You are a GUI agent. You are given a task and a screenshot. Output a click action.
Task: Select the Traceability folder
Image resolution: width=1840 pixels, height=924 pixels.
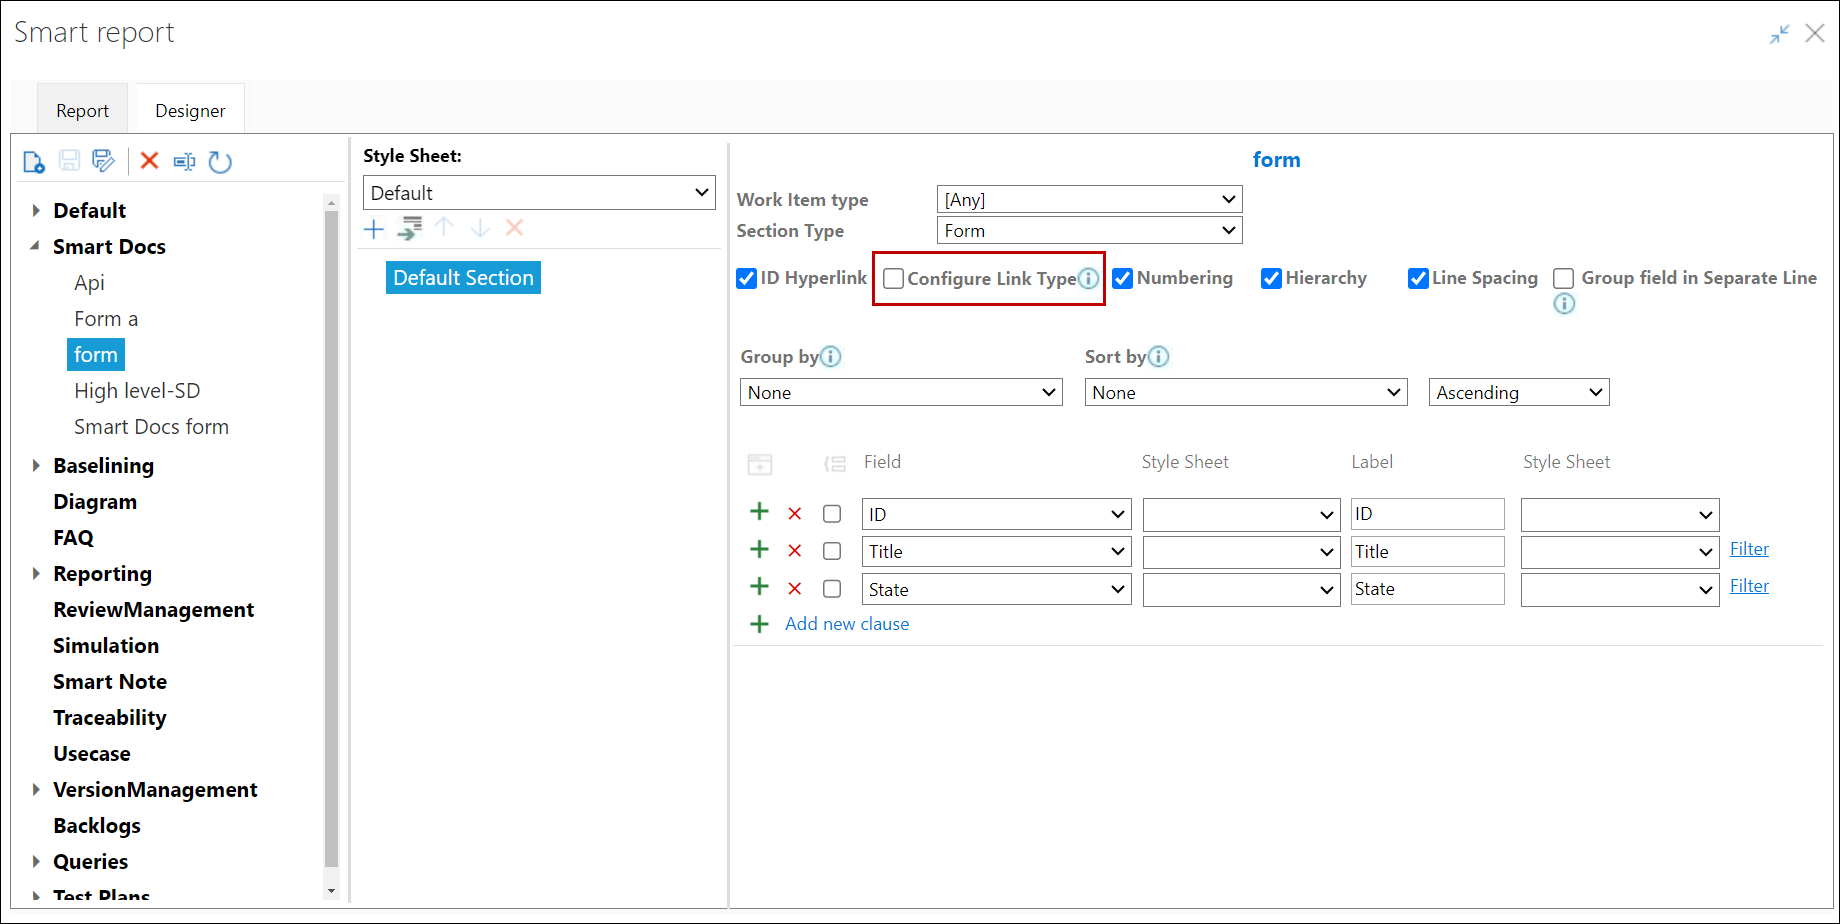pyautogui.click(x=109, y=718)
